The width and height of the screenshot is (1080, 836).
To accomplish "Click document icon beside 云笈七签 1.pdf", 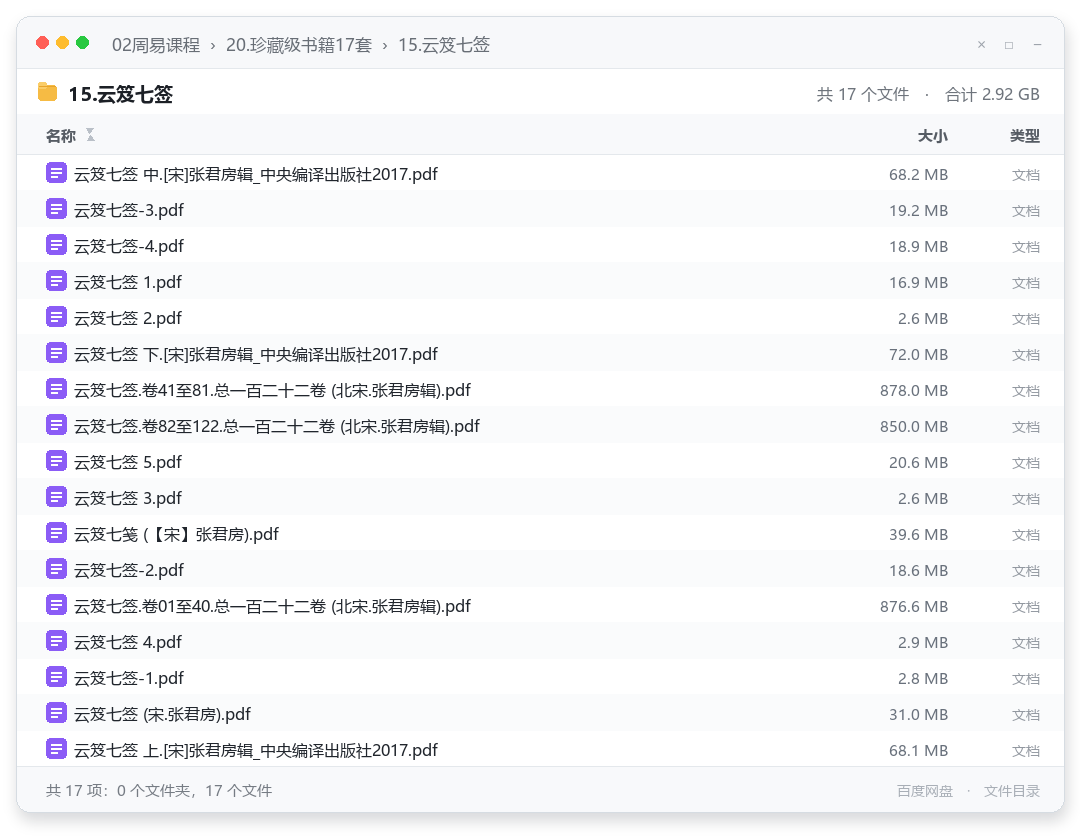I will [56, 281].
